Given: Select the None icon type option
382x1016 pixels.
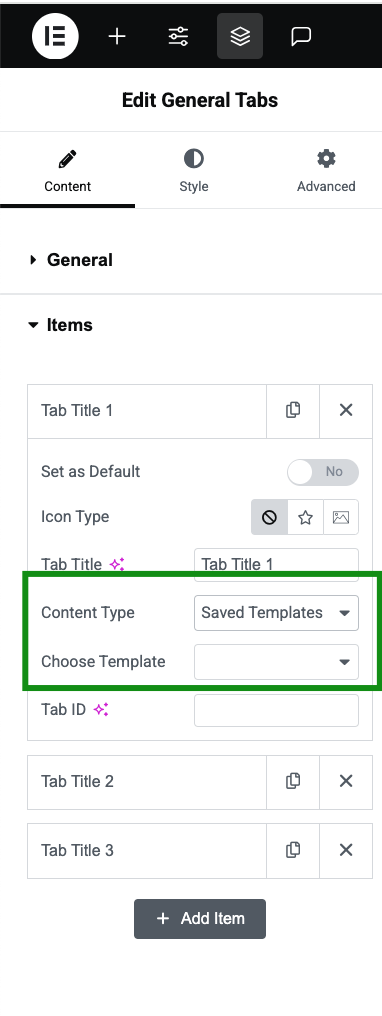Looking at the screenshot, I should coord(269,517).
